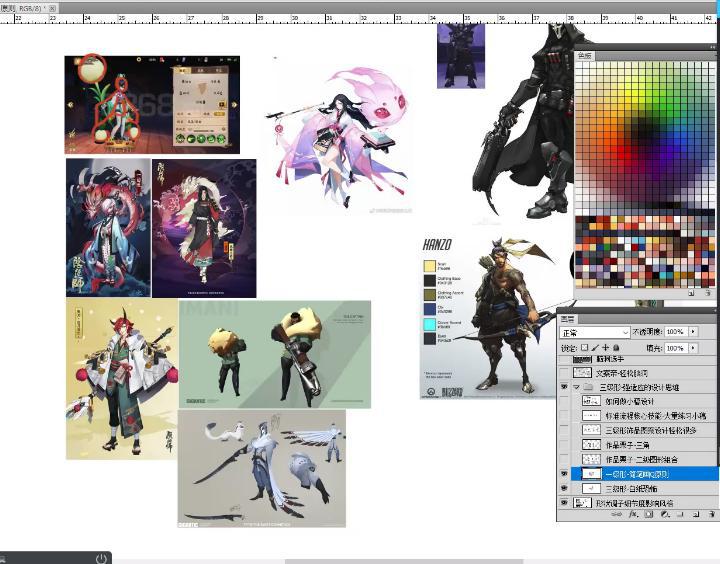Click the power icon in bottom-left overlay
720x564 pixels.
click(x=101, y=558)
